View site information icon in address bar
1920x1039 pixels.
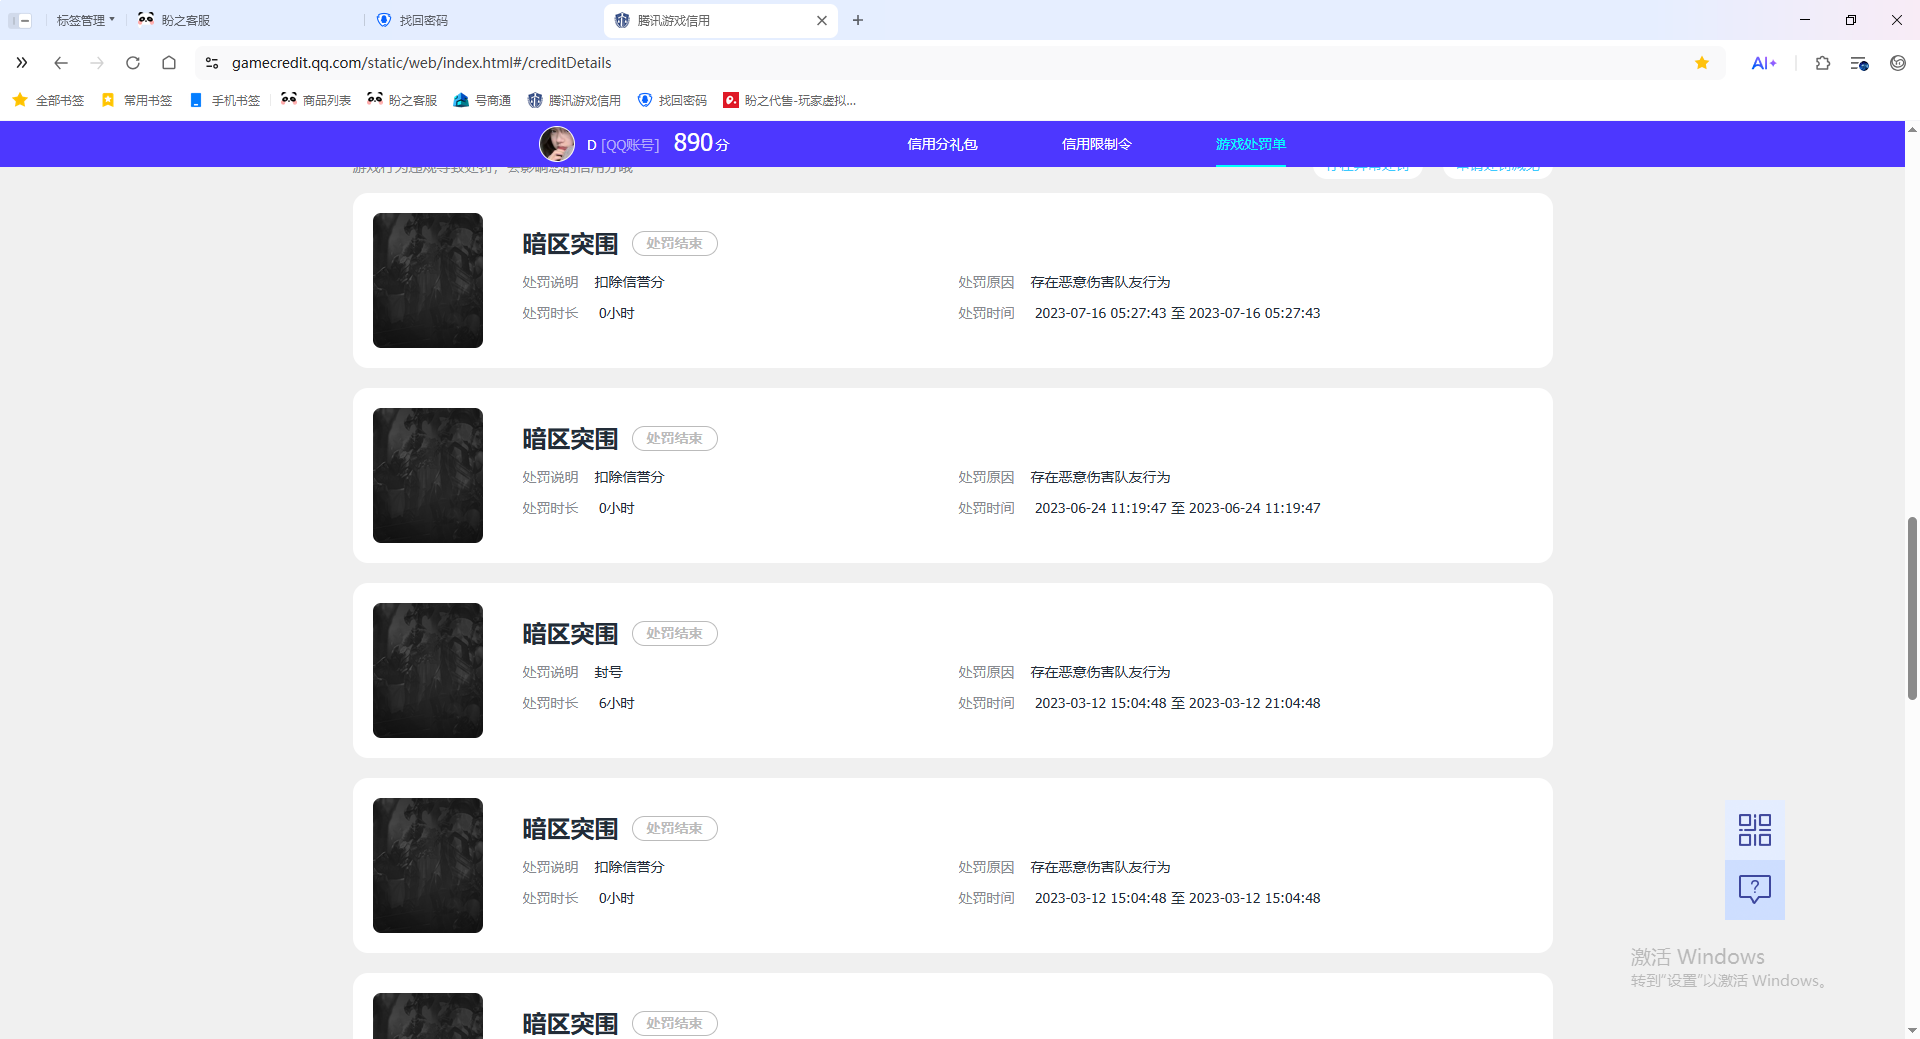point(212,63)
